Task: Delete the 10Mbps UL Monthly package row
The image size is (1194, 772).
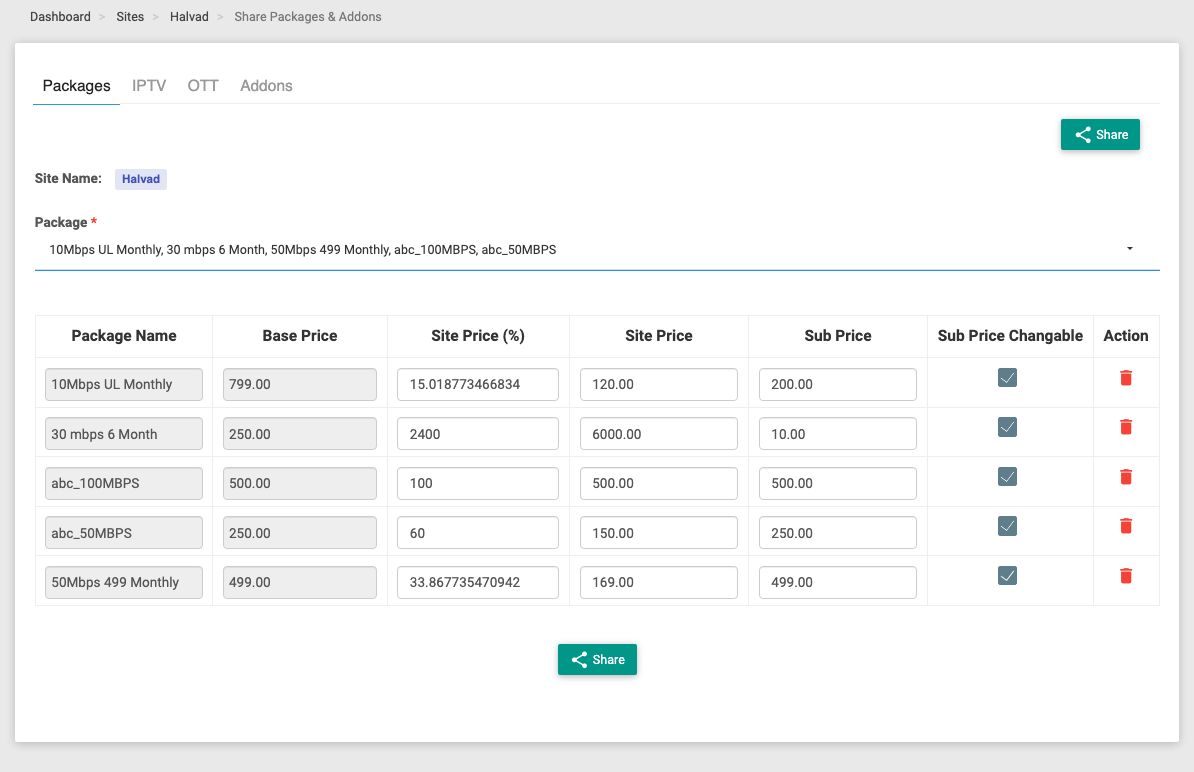Action: 1125,378
